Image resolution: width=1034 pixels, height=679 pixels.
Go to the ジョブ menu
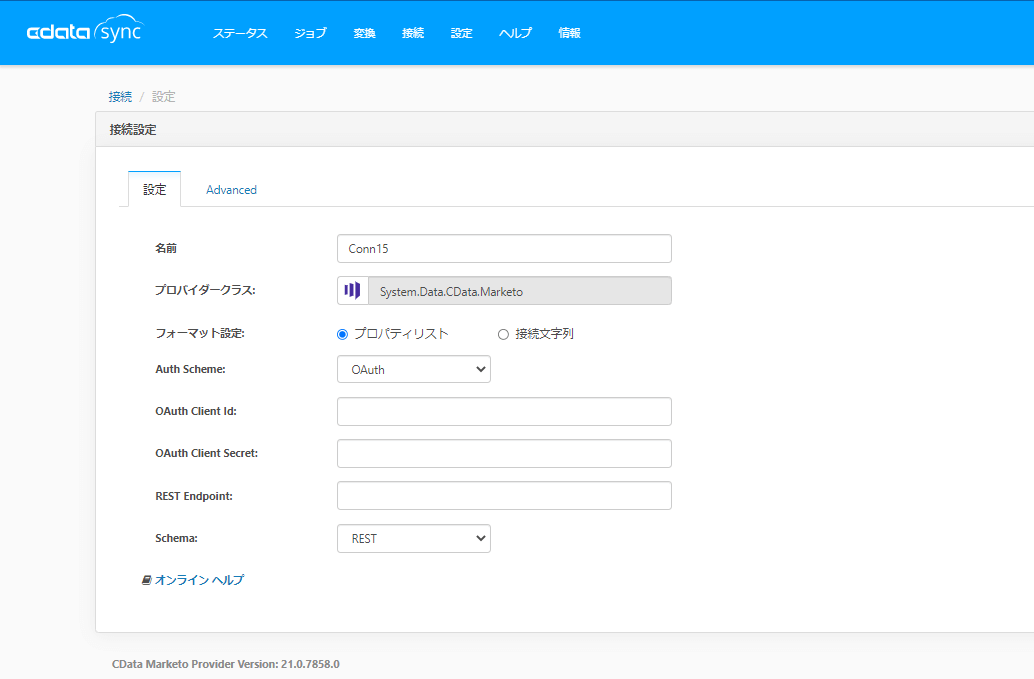pos(310,33)
